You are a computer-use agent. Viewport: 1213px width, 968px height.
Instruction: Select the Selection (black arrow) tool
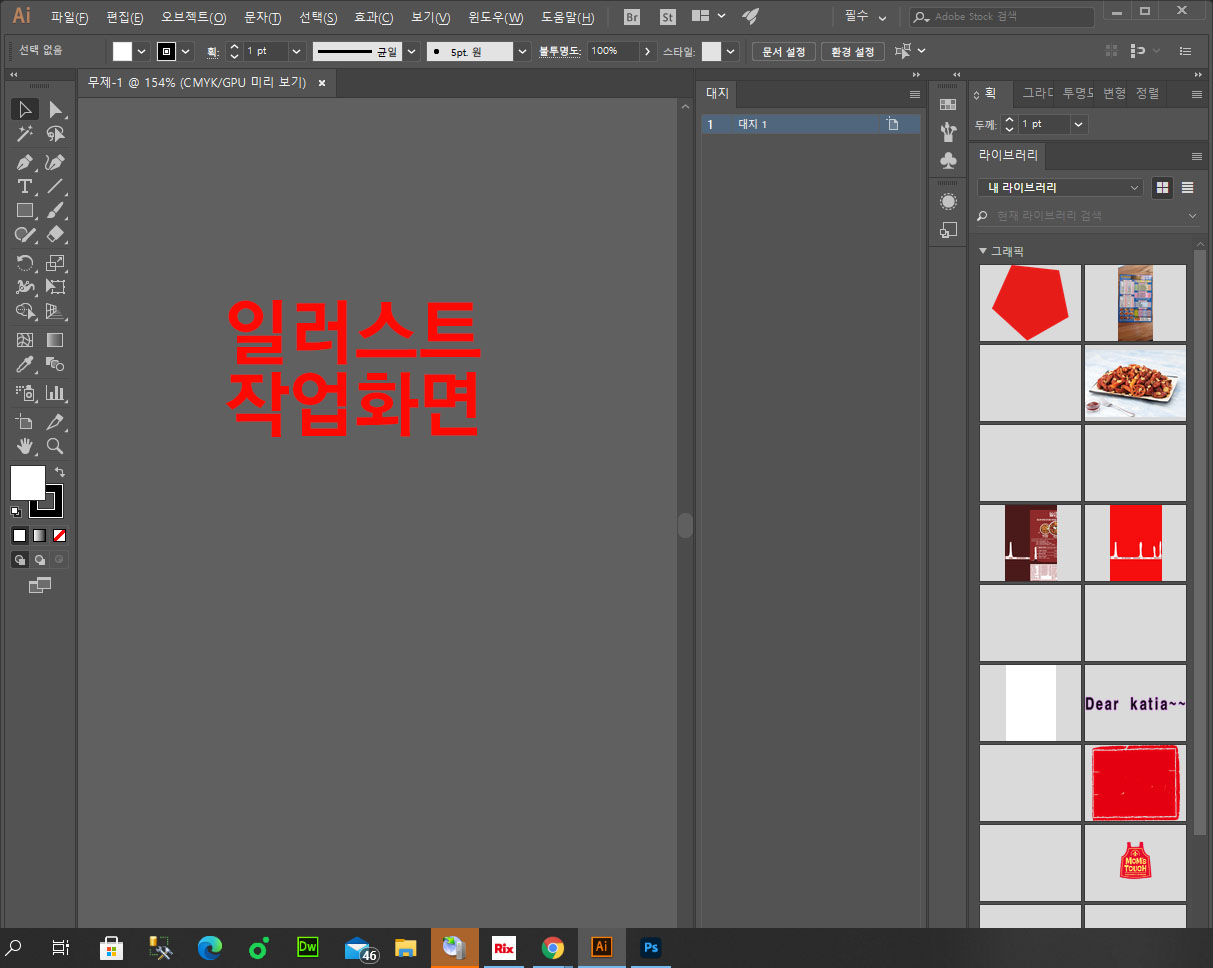[25, 110]
